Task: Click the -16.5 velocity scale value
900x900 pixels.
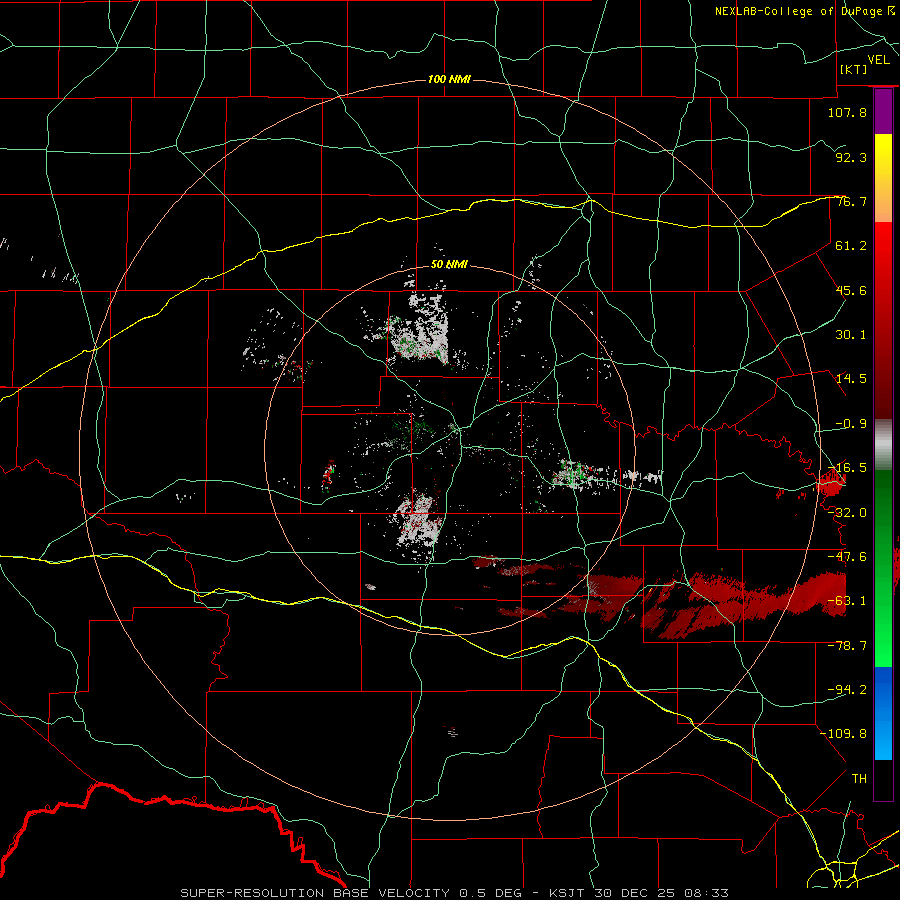Action: click(849, 468)
